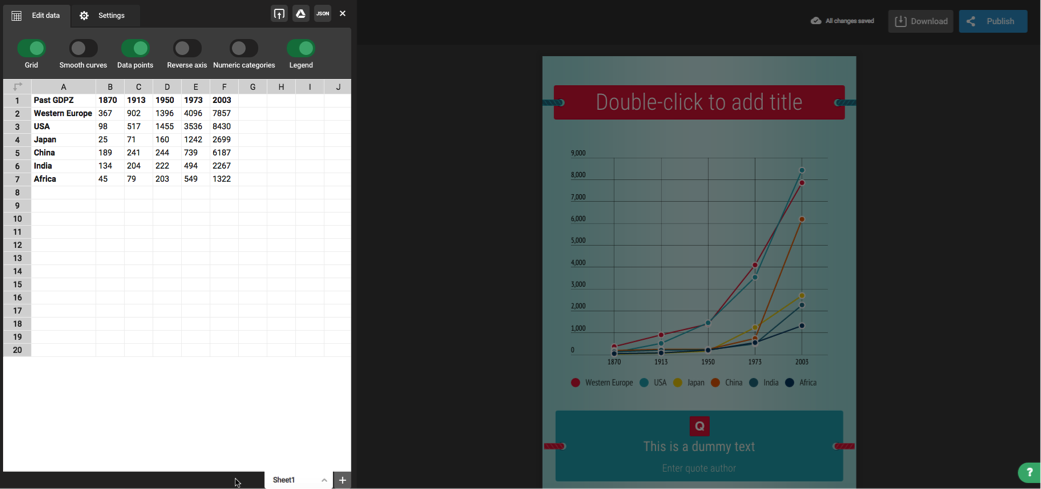Image resolution: width=1041 pixels, height=489 pixels.
Task: Turn on Reverse axis switch
Action: pos(187,48)
